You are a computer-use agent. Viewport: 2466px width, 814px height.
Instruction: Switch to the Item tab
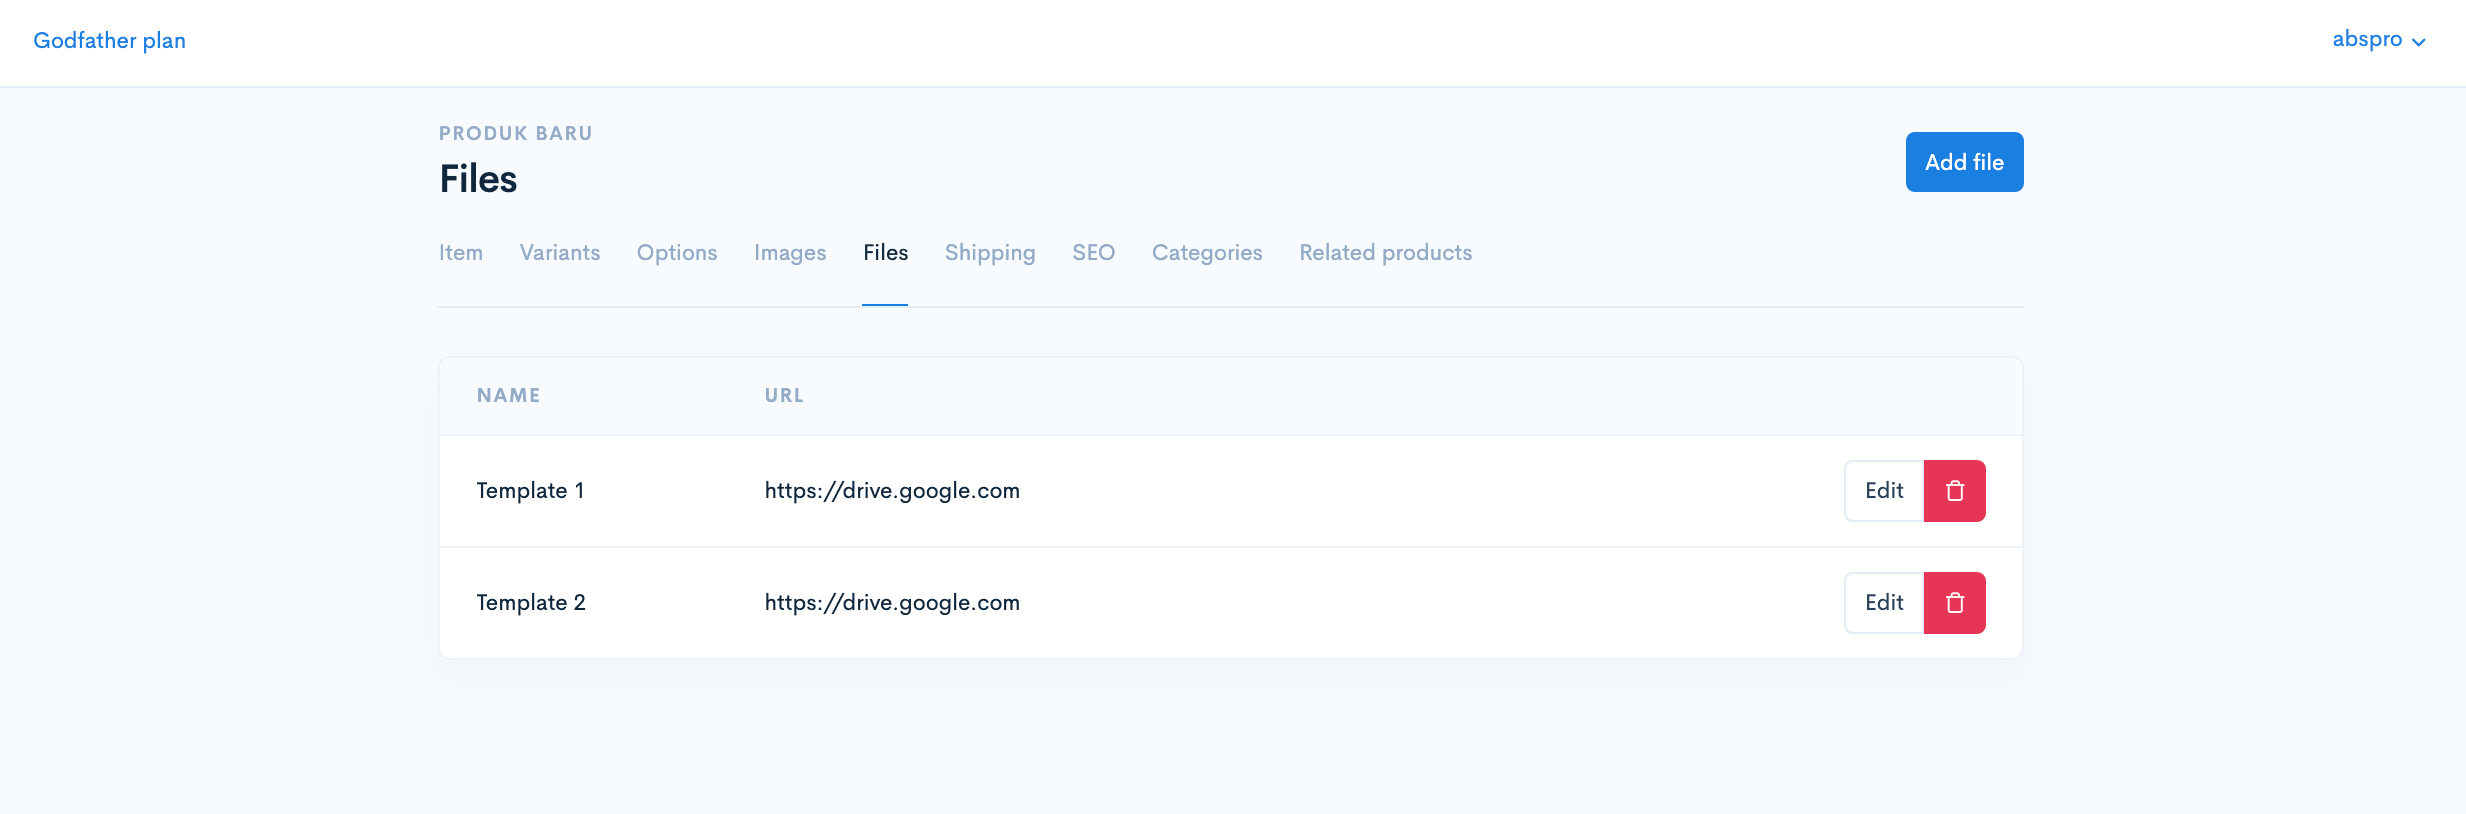[x=461, y=253]
